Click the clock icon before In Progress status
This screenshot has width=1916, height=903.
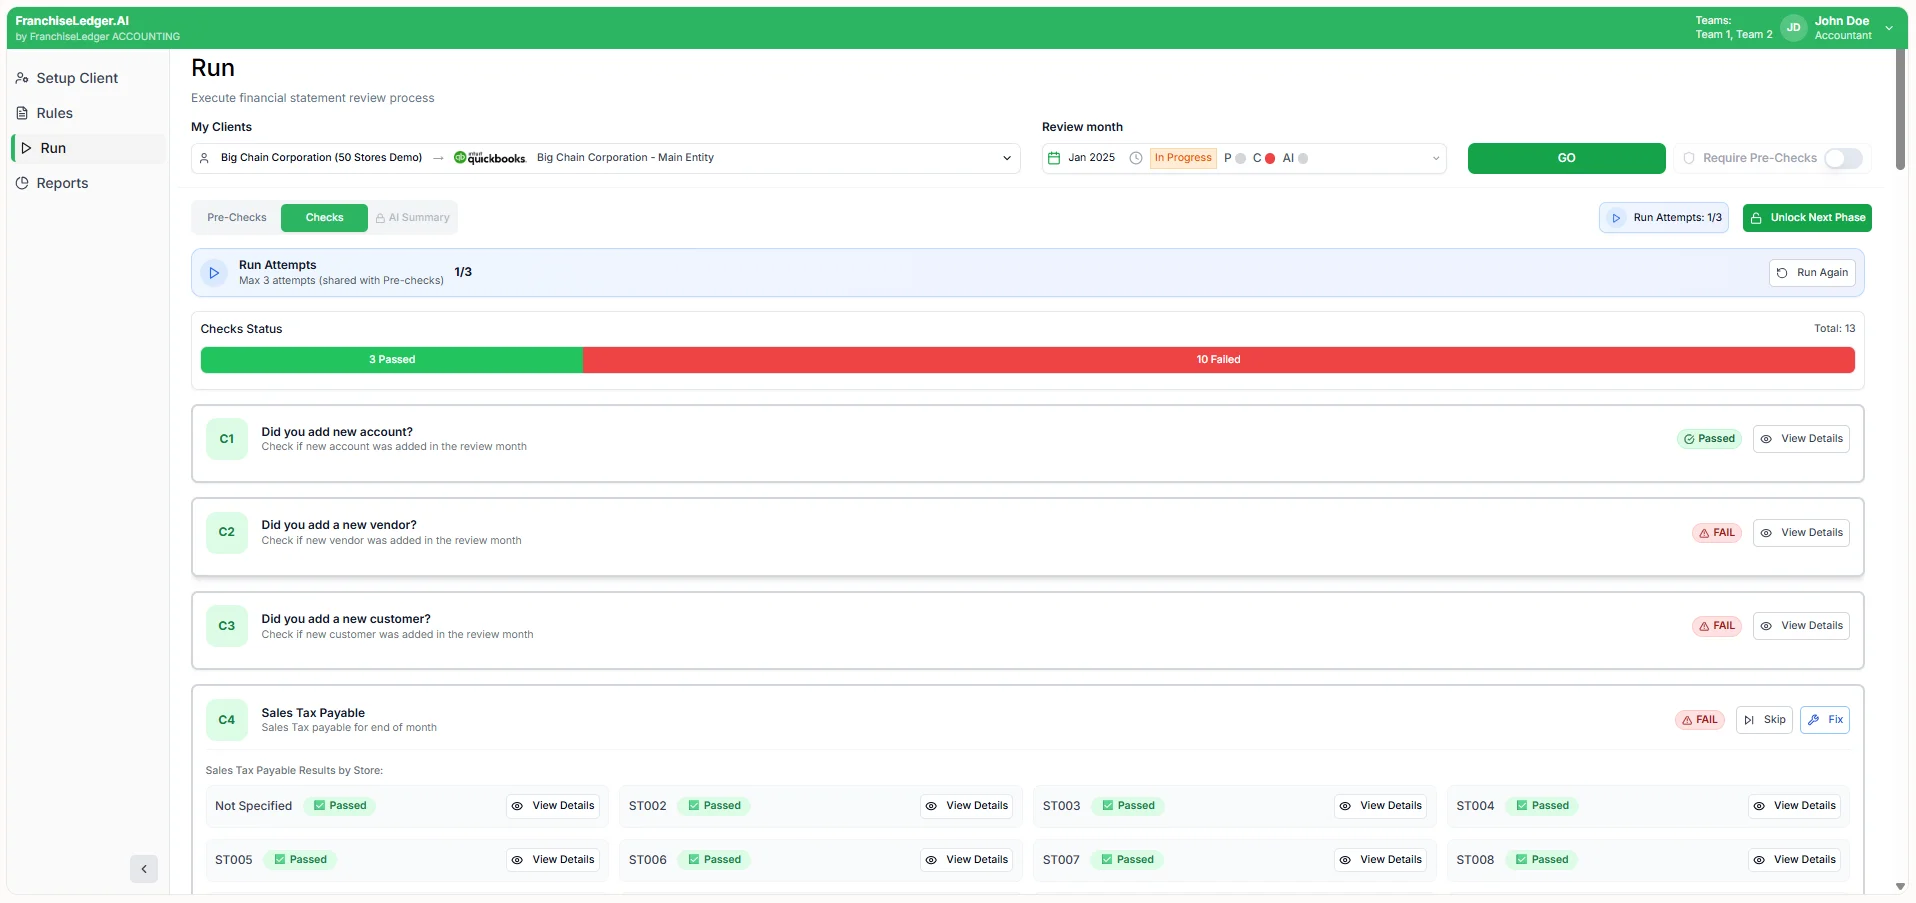pyautogui.click(x=1136, y=158)
